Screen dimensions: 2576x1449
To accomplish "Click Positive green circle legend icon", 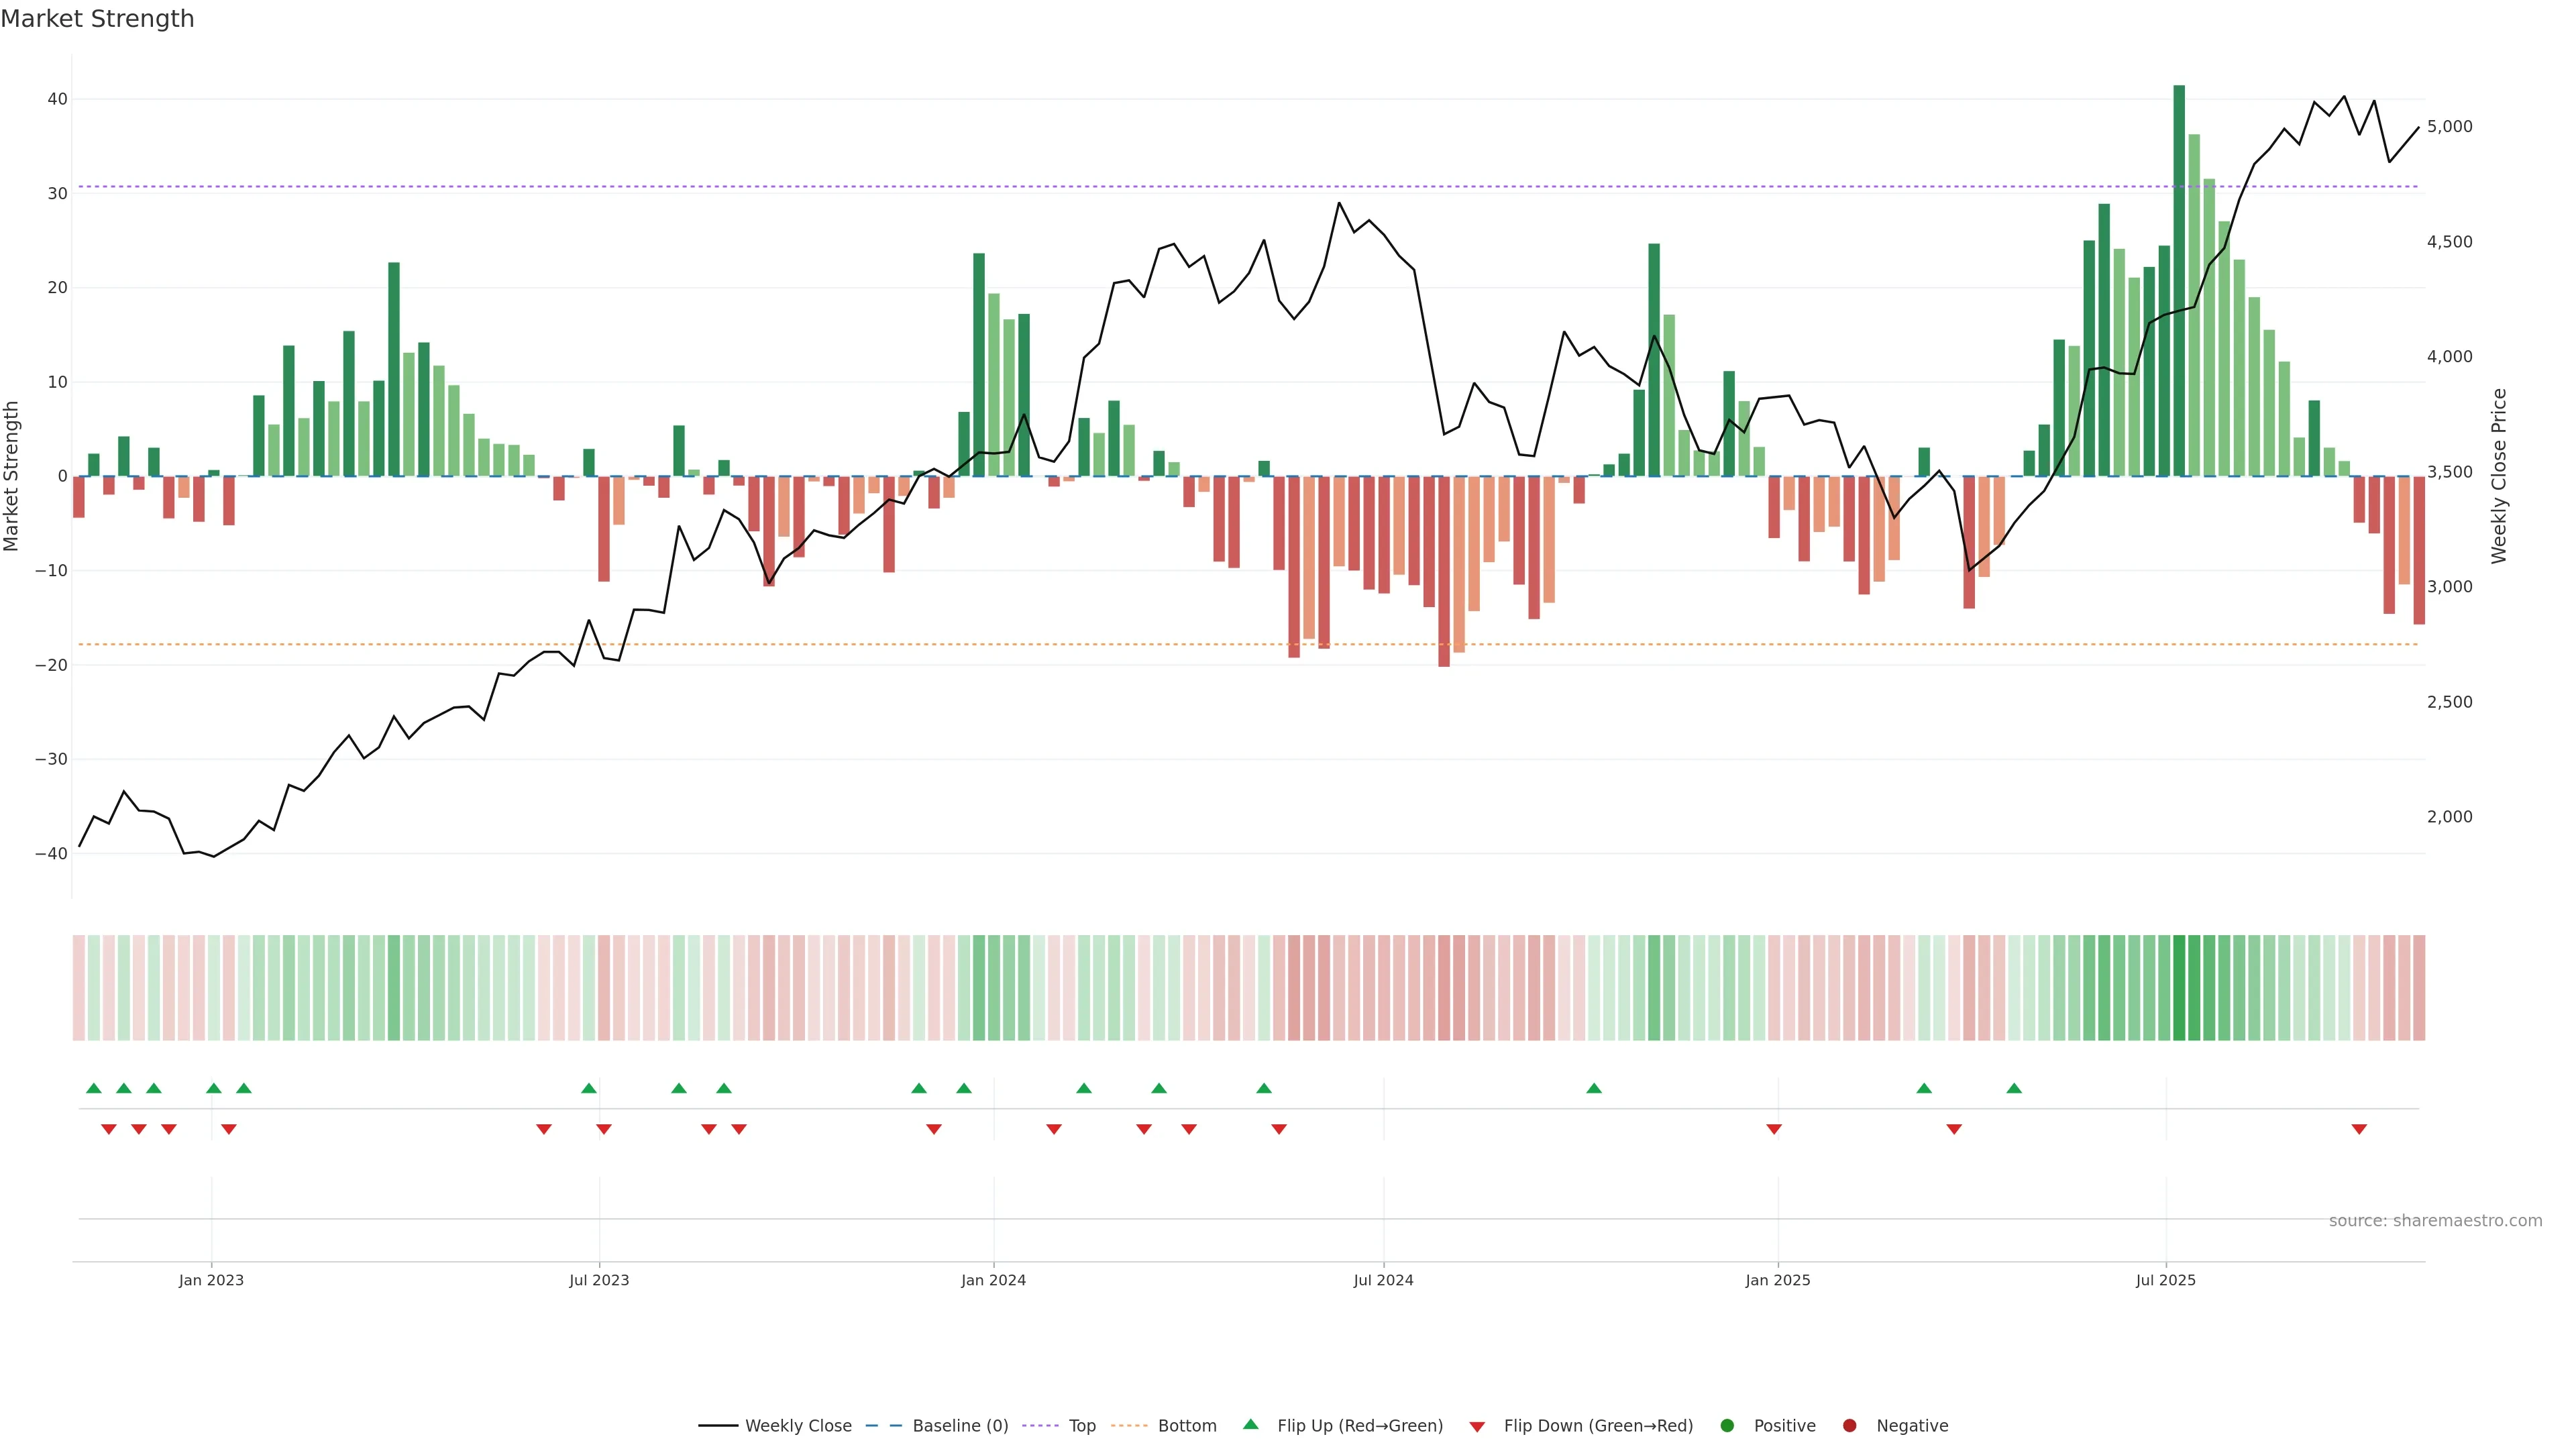I will tap(1727, 1426).
